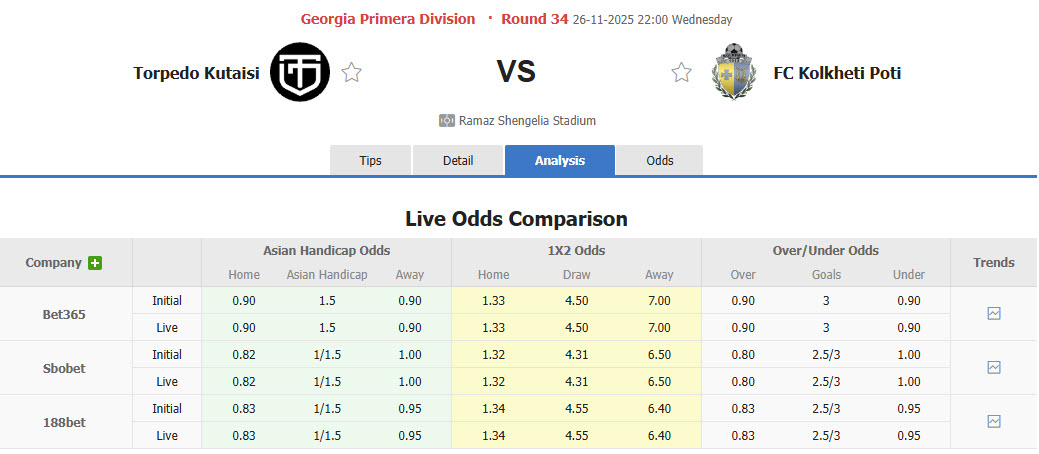The image size is (1039, 454).
Task: Favorite FC Kolkheti Poti with the star icon
Action: pyautogui.click(x=682, y=72)
